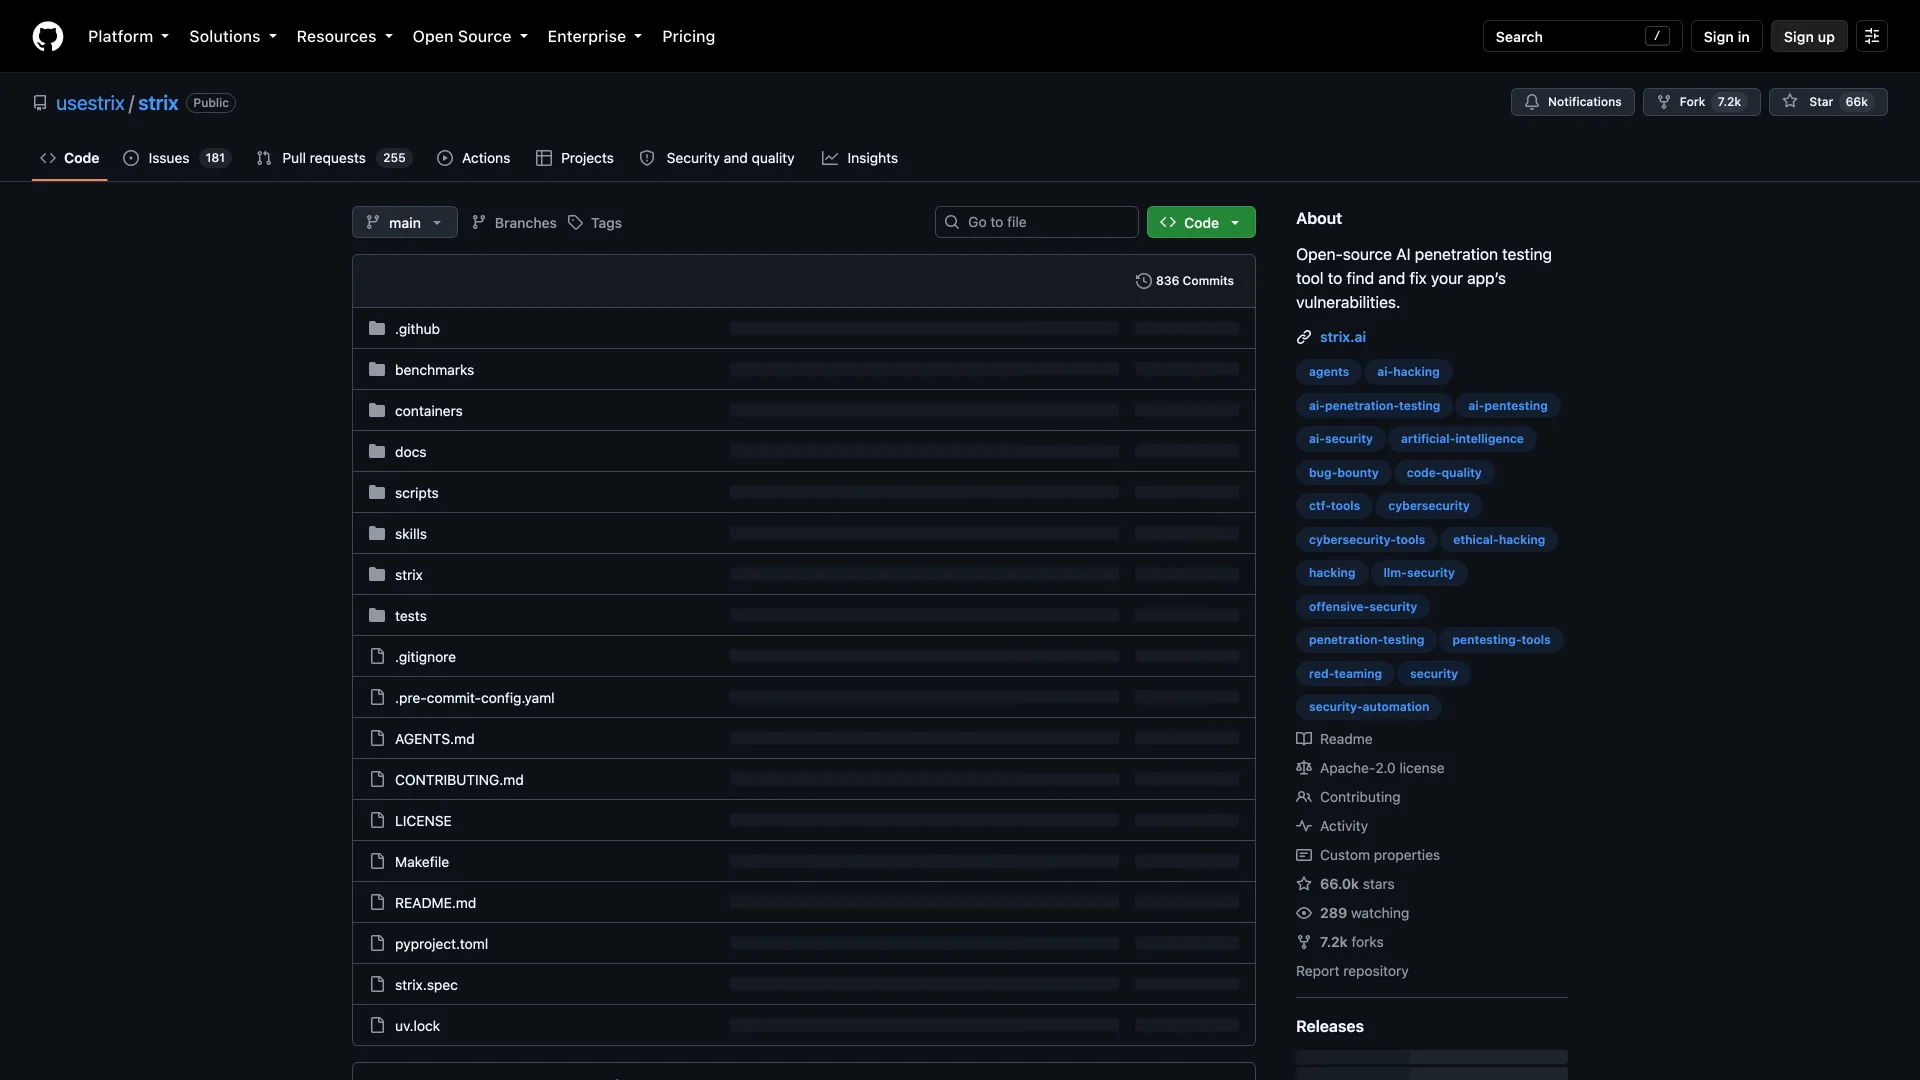This screenshot has height=1080, width=1920.
Task: Expand the Platform menu
Action: tap(128, 36)
